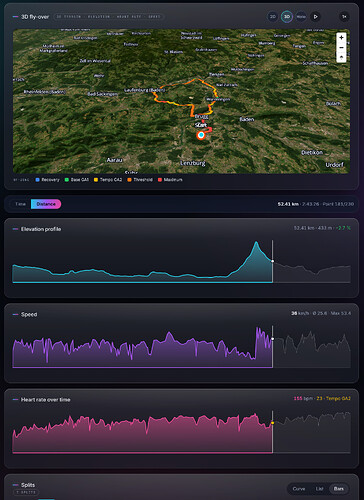Zoom in on the map
The image size is (364, 500).
point(341,38)
